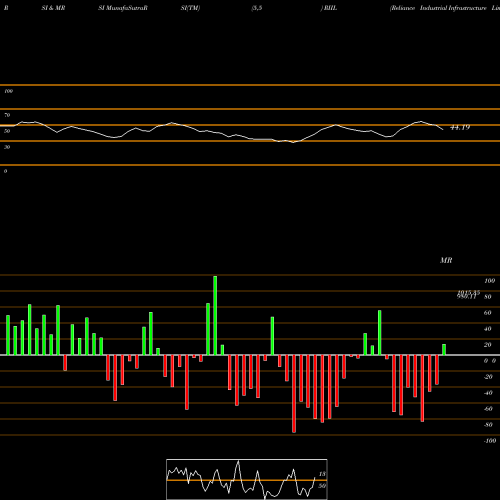The width and height of the screenshot is (500, 500).
Task: Click the '20' label on the MR axis
Action: click(x=488, y=345)
